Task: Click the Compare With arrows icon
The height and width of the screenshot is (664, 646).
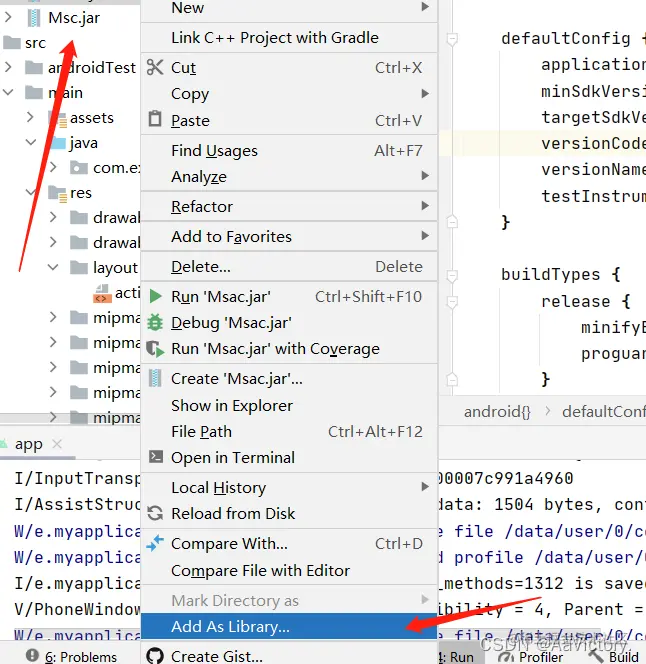Action: point(155,543)
